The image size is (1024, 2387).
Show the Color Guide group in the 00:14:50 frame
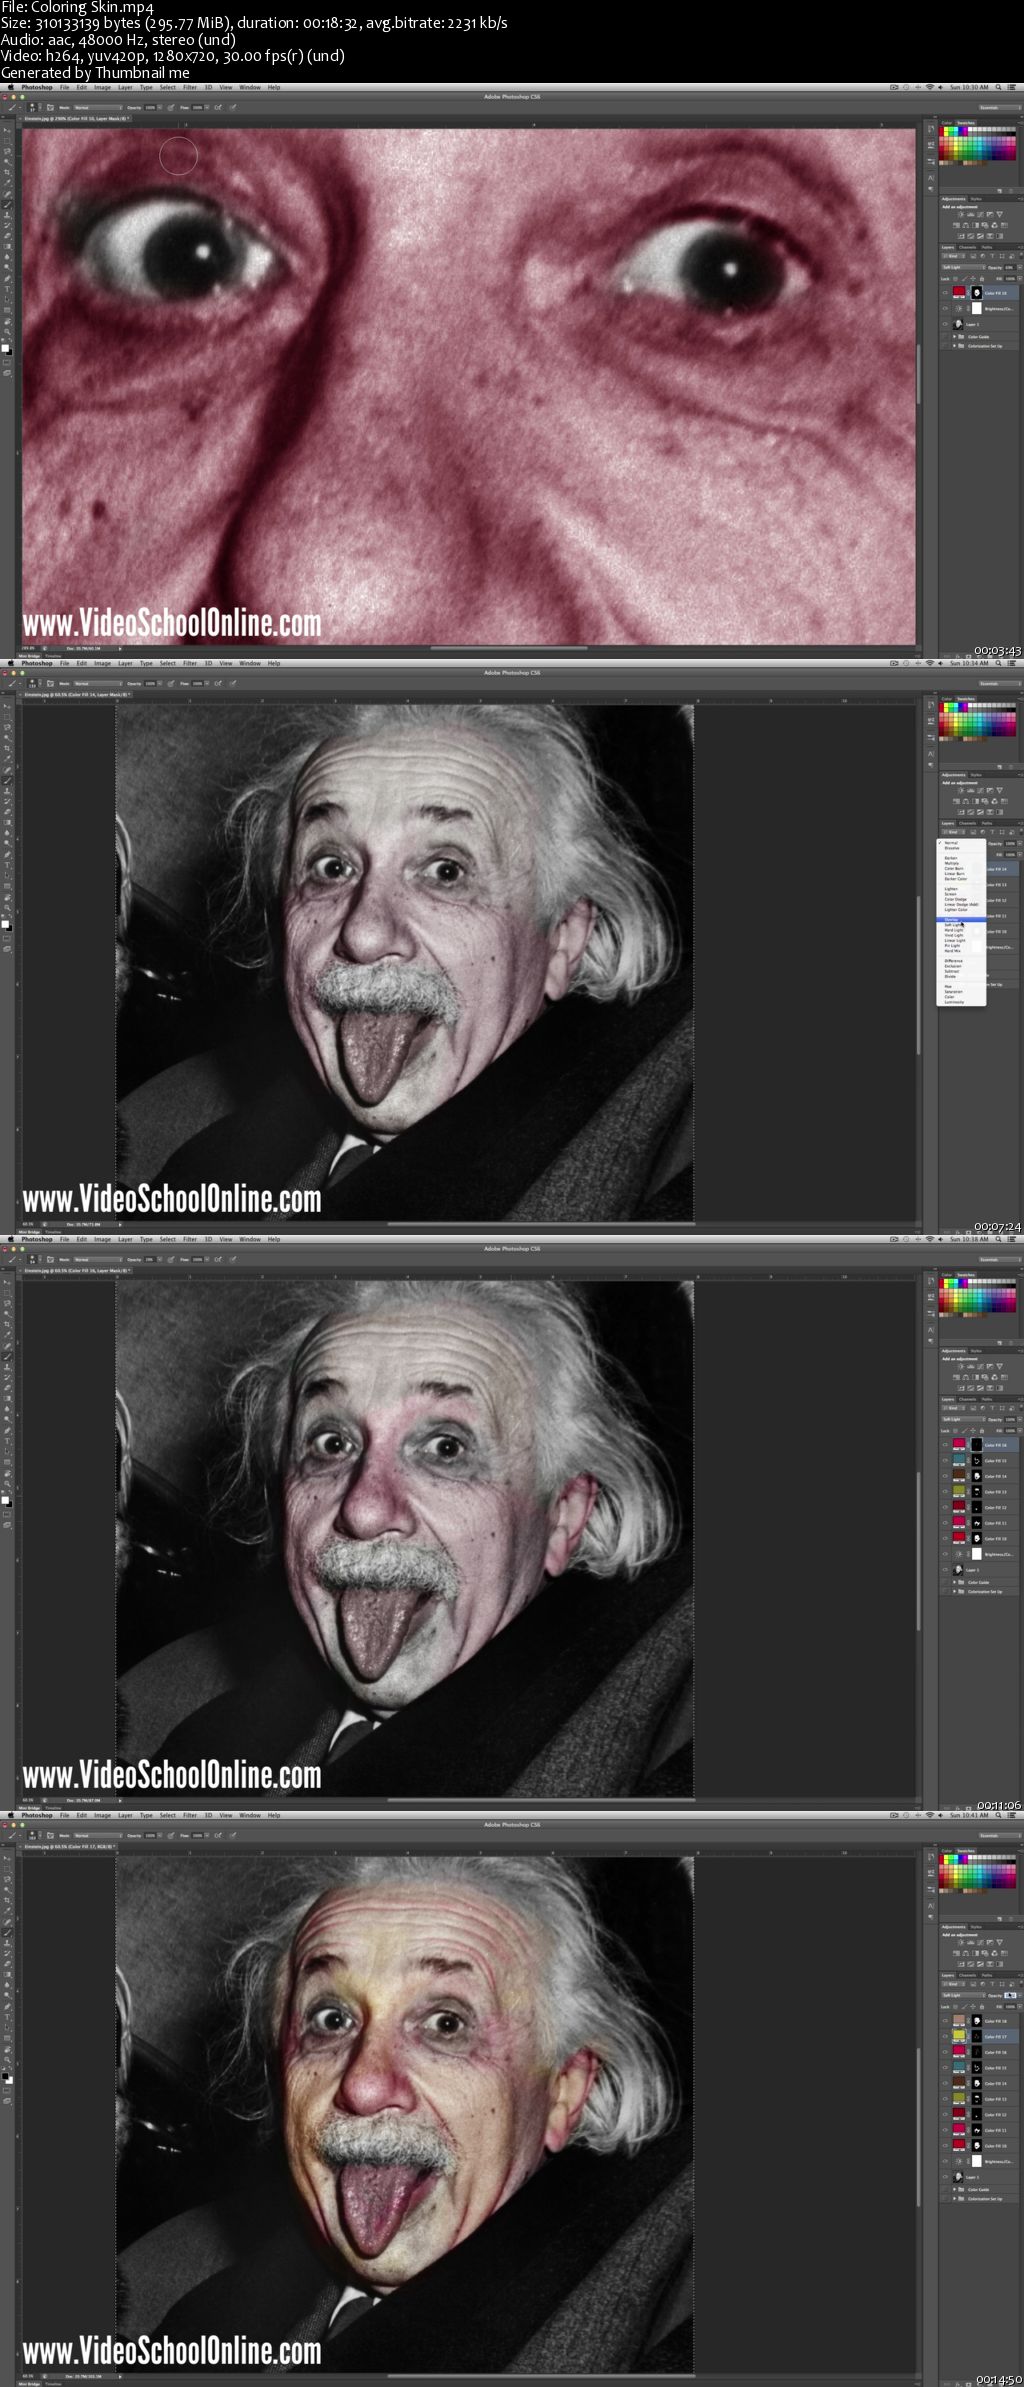pyautogui.click(x=945, y=2189)
